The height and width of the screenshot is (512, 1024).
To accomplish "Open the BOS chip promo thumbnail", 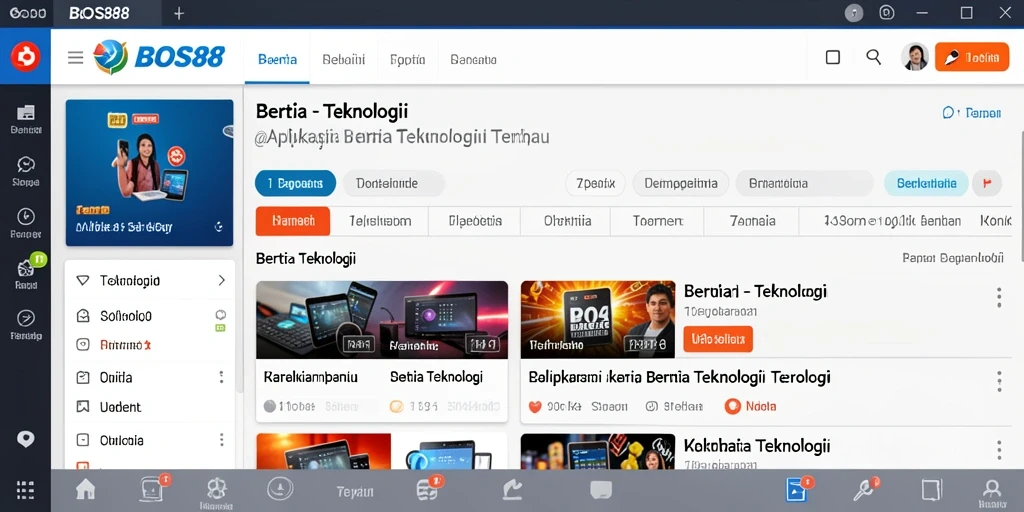I will pos(598,319).
